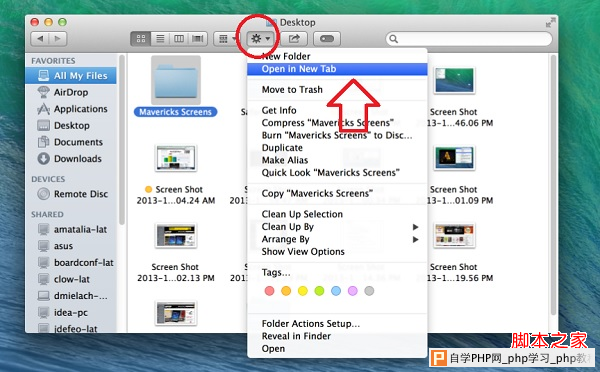Image resolution: width=600 pixels, height=372 pixels.
Task: Open AirDrop in the sidebar
Action: click(x=71, y=92)
